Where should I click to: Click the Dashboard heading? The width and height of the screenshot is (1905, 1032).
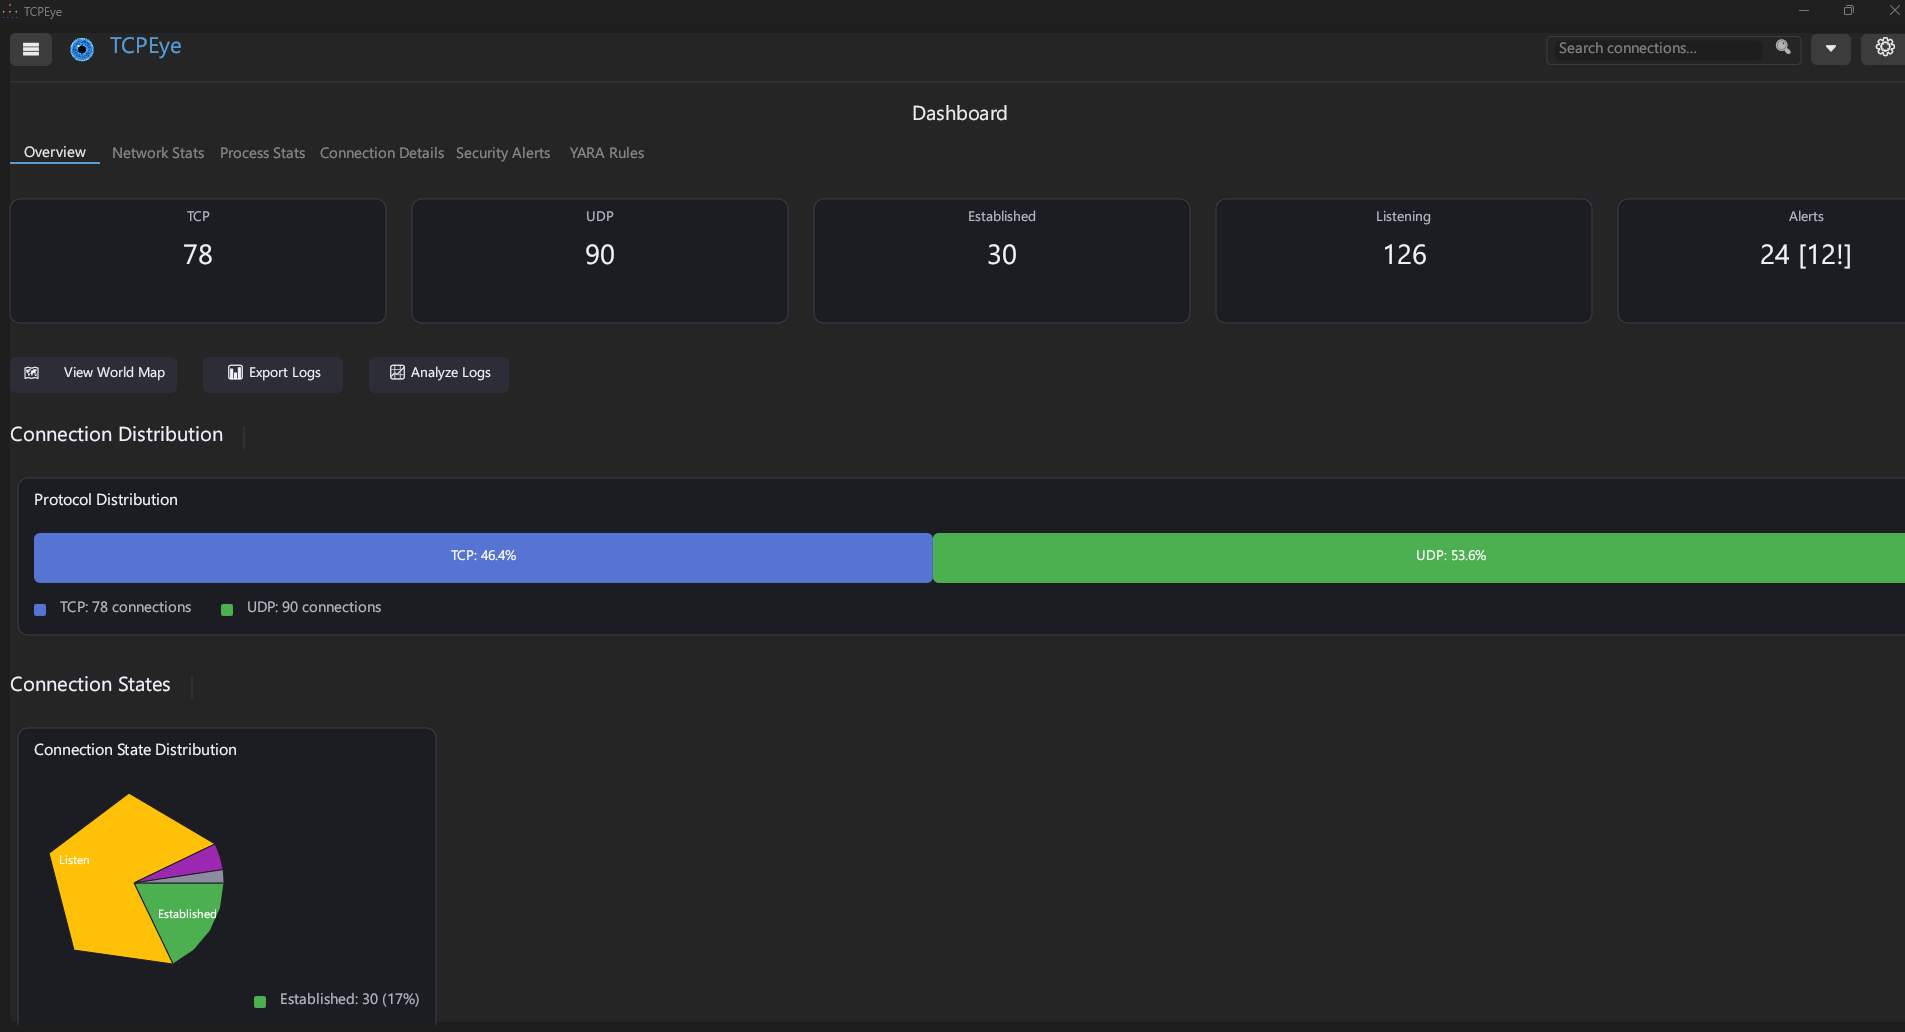[x=959, y=114]
